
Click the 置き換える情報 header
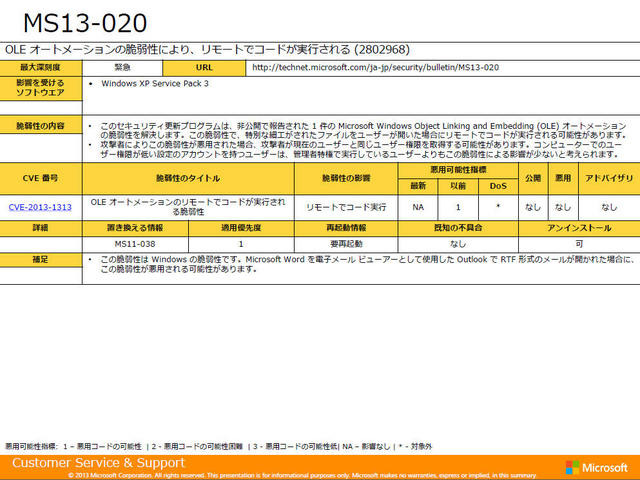tap(135, 228)
